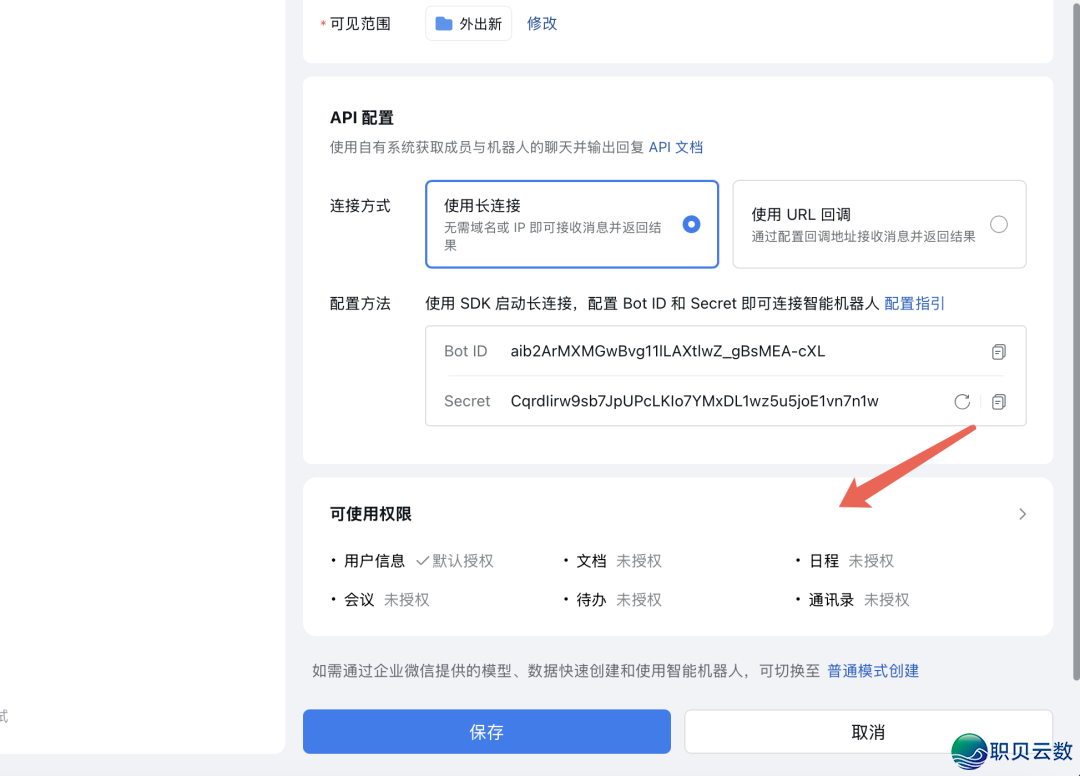Open 配置方法 settings area
Image resolution: width=1080 pixels, height=776 pixels.
[x=362, y=303]
